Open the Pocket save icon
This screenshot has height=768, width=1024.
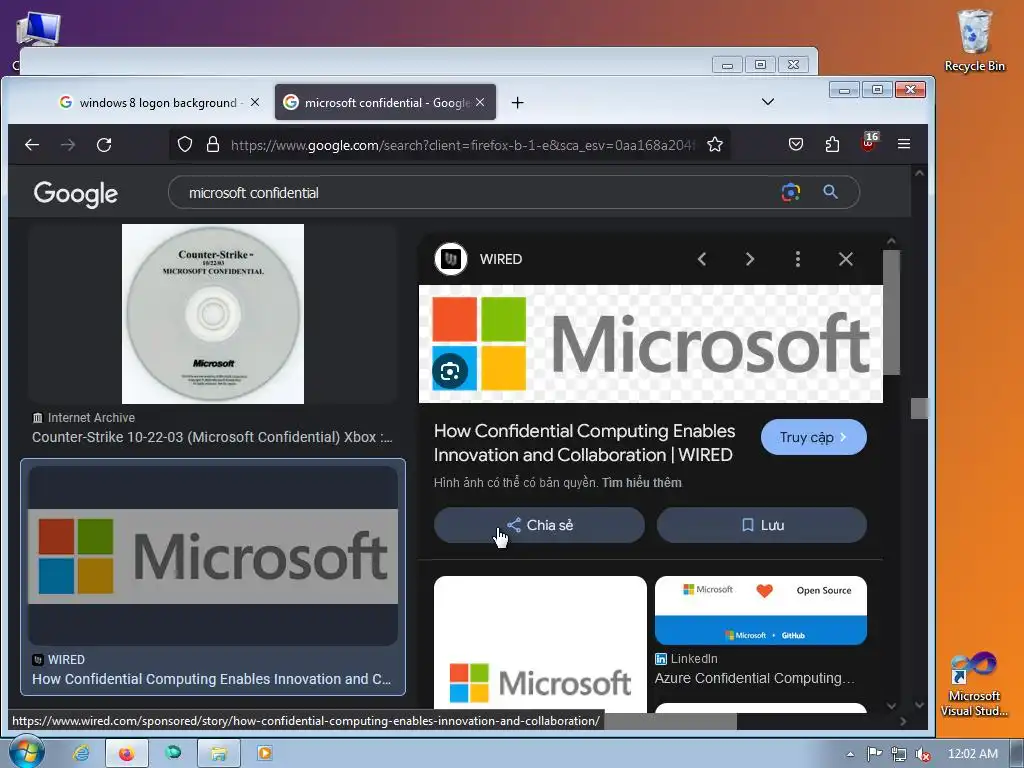[795, 144]
